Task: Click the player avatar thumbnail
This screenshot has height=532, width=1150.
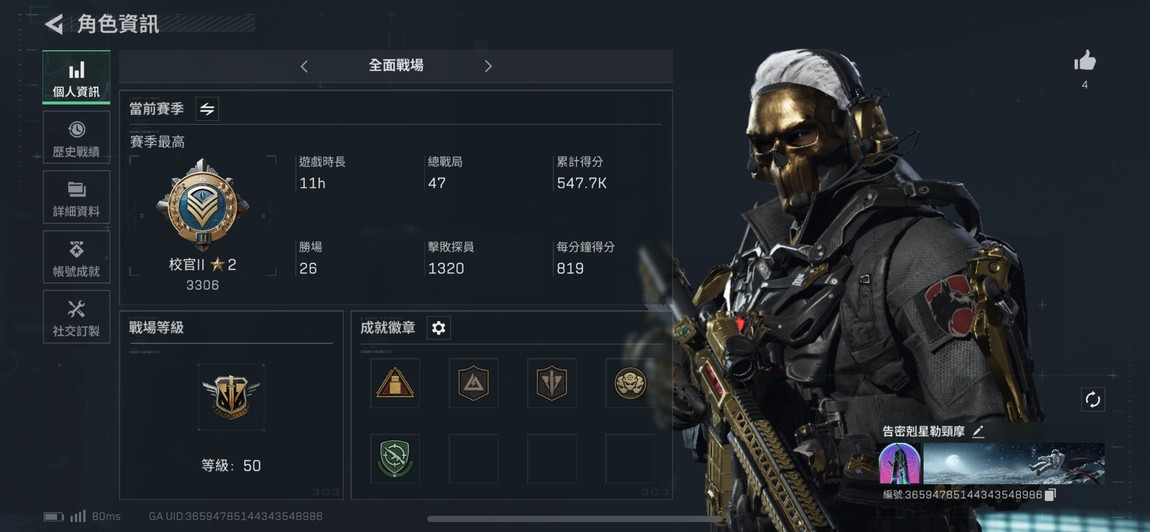Action: (900, 464)
